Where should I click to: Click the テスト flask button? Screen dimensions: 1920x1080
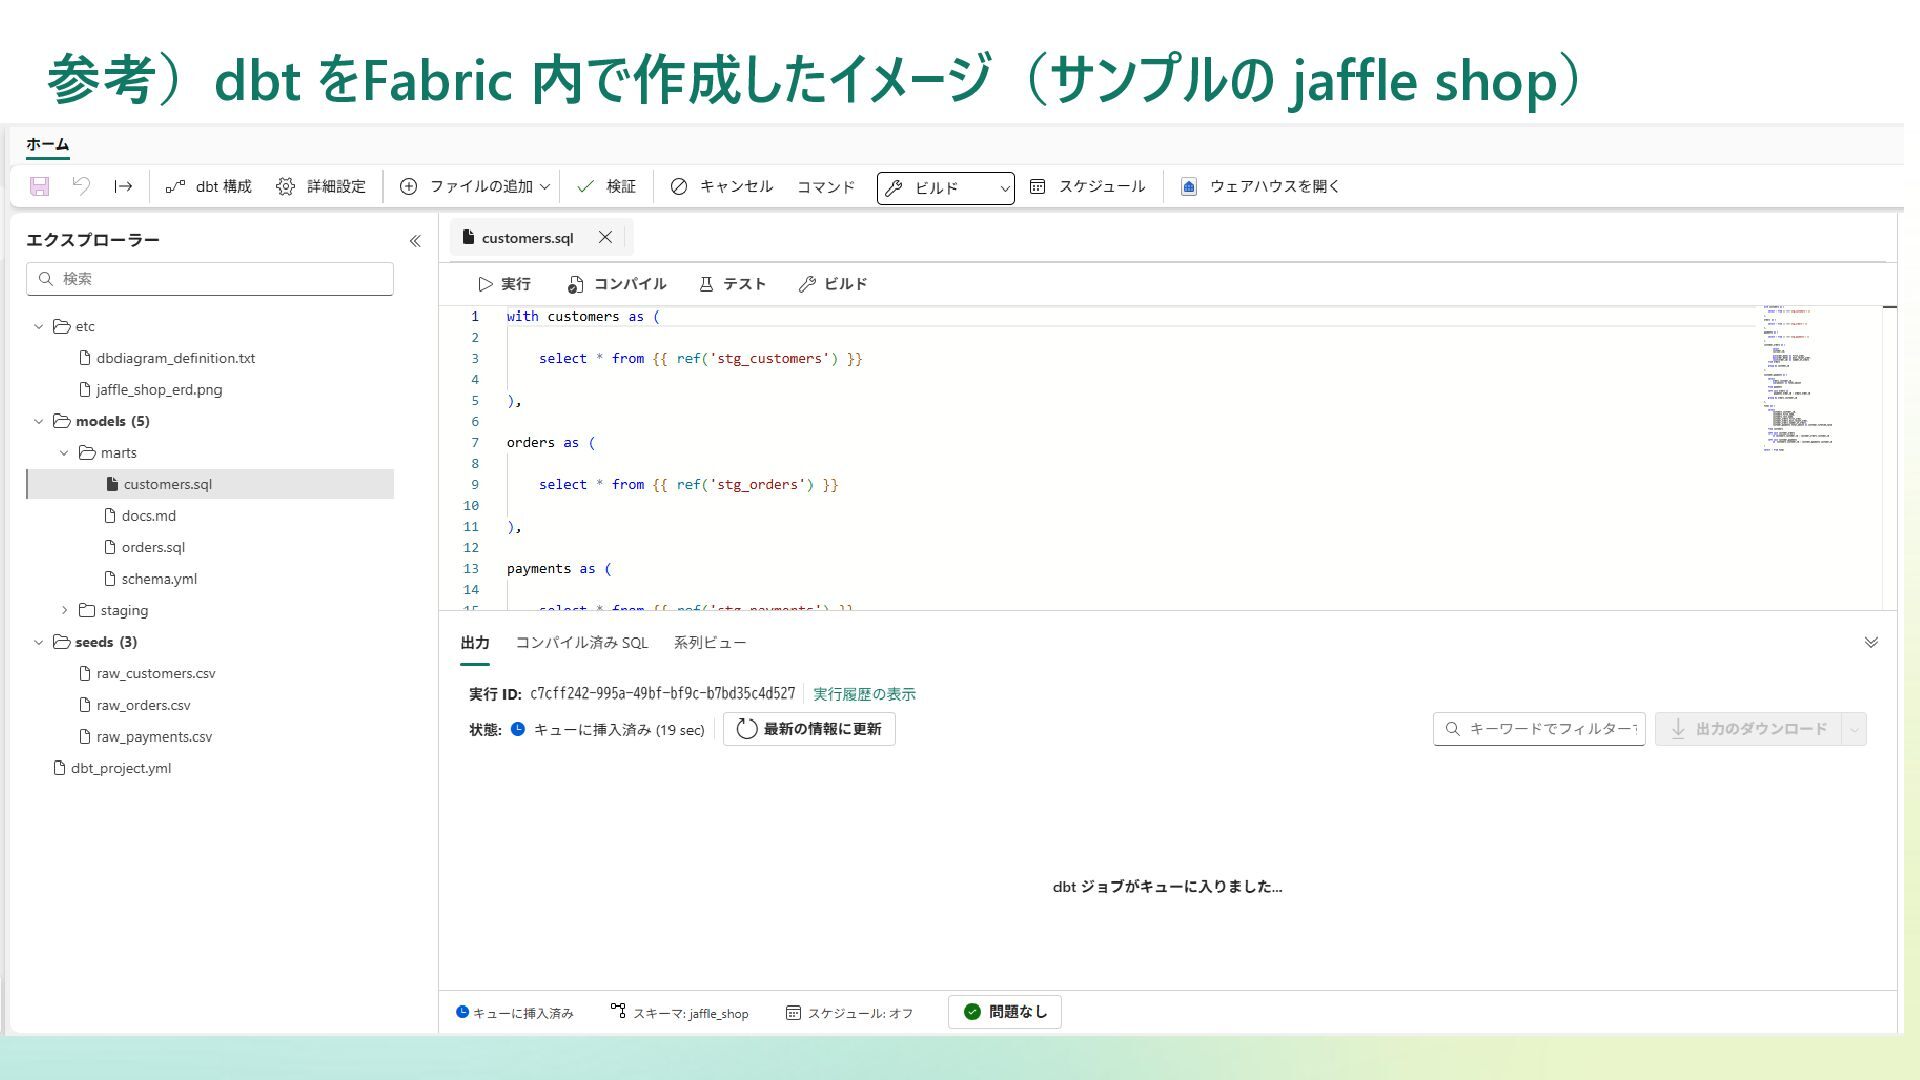pos(732,285)
